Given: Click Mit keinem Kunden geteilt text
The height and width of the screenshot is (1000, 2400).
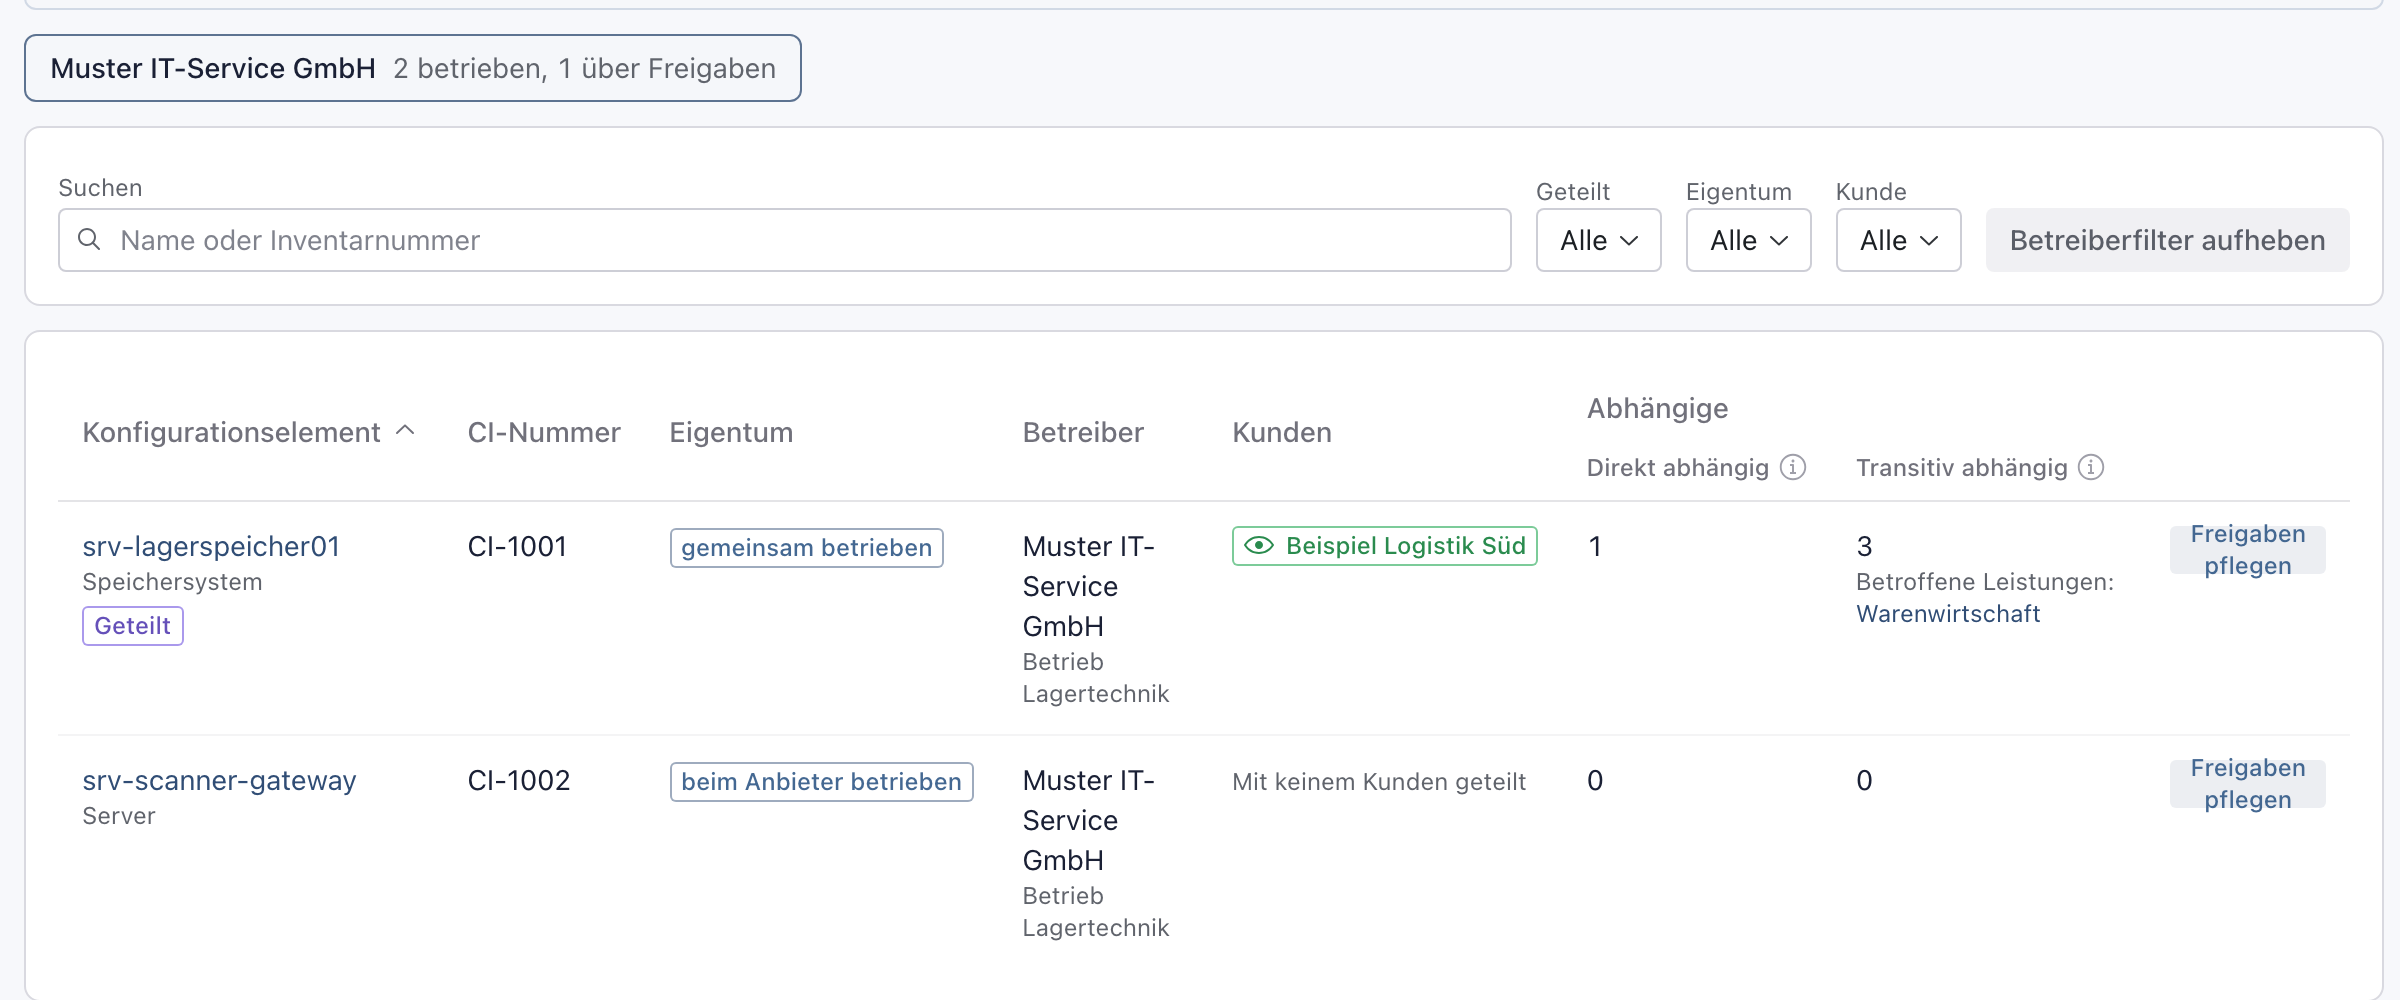Looking at the screenshot, I should [1379, 782].
